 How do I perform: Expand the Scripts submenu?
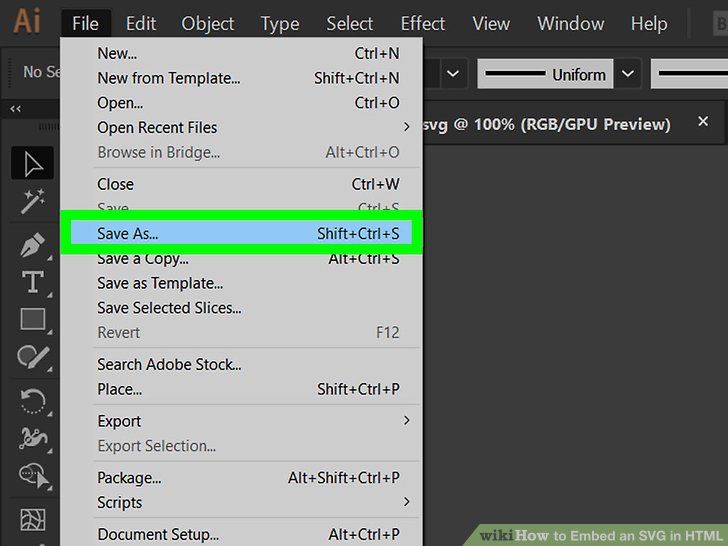point(241,502)
